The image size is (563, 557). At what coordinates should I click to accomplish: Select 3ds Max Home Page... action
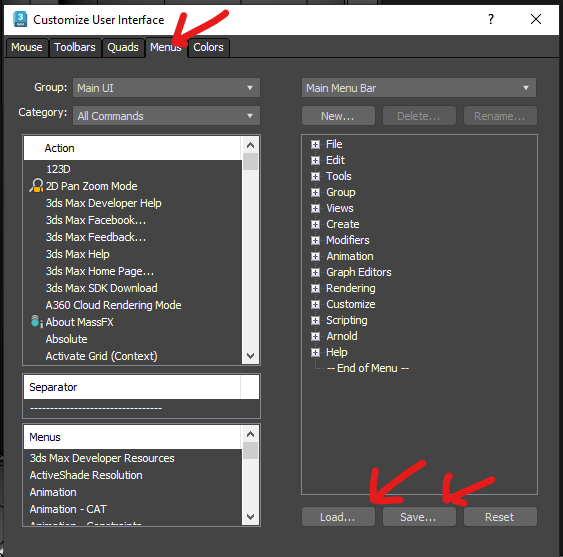100,271
